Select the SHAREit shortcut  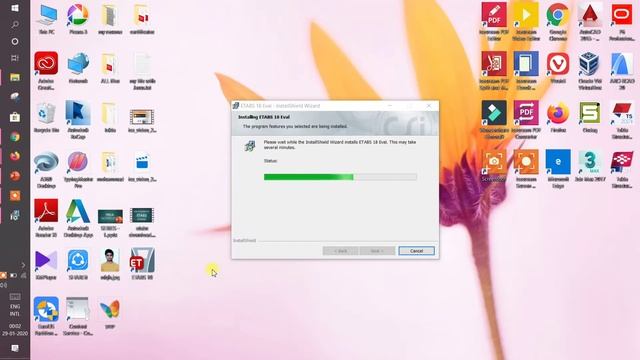point(78,264)
